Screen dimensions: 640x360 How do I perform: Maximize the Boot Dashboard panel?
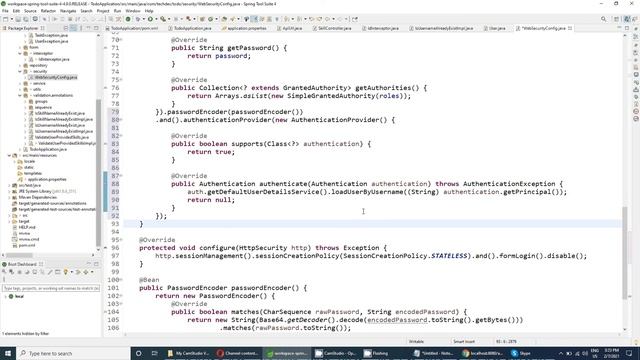[x=96, y=264]
